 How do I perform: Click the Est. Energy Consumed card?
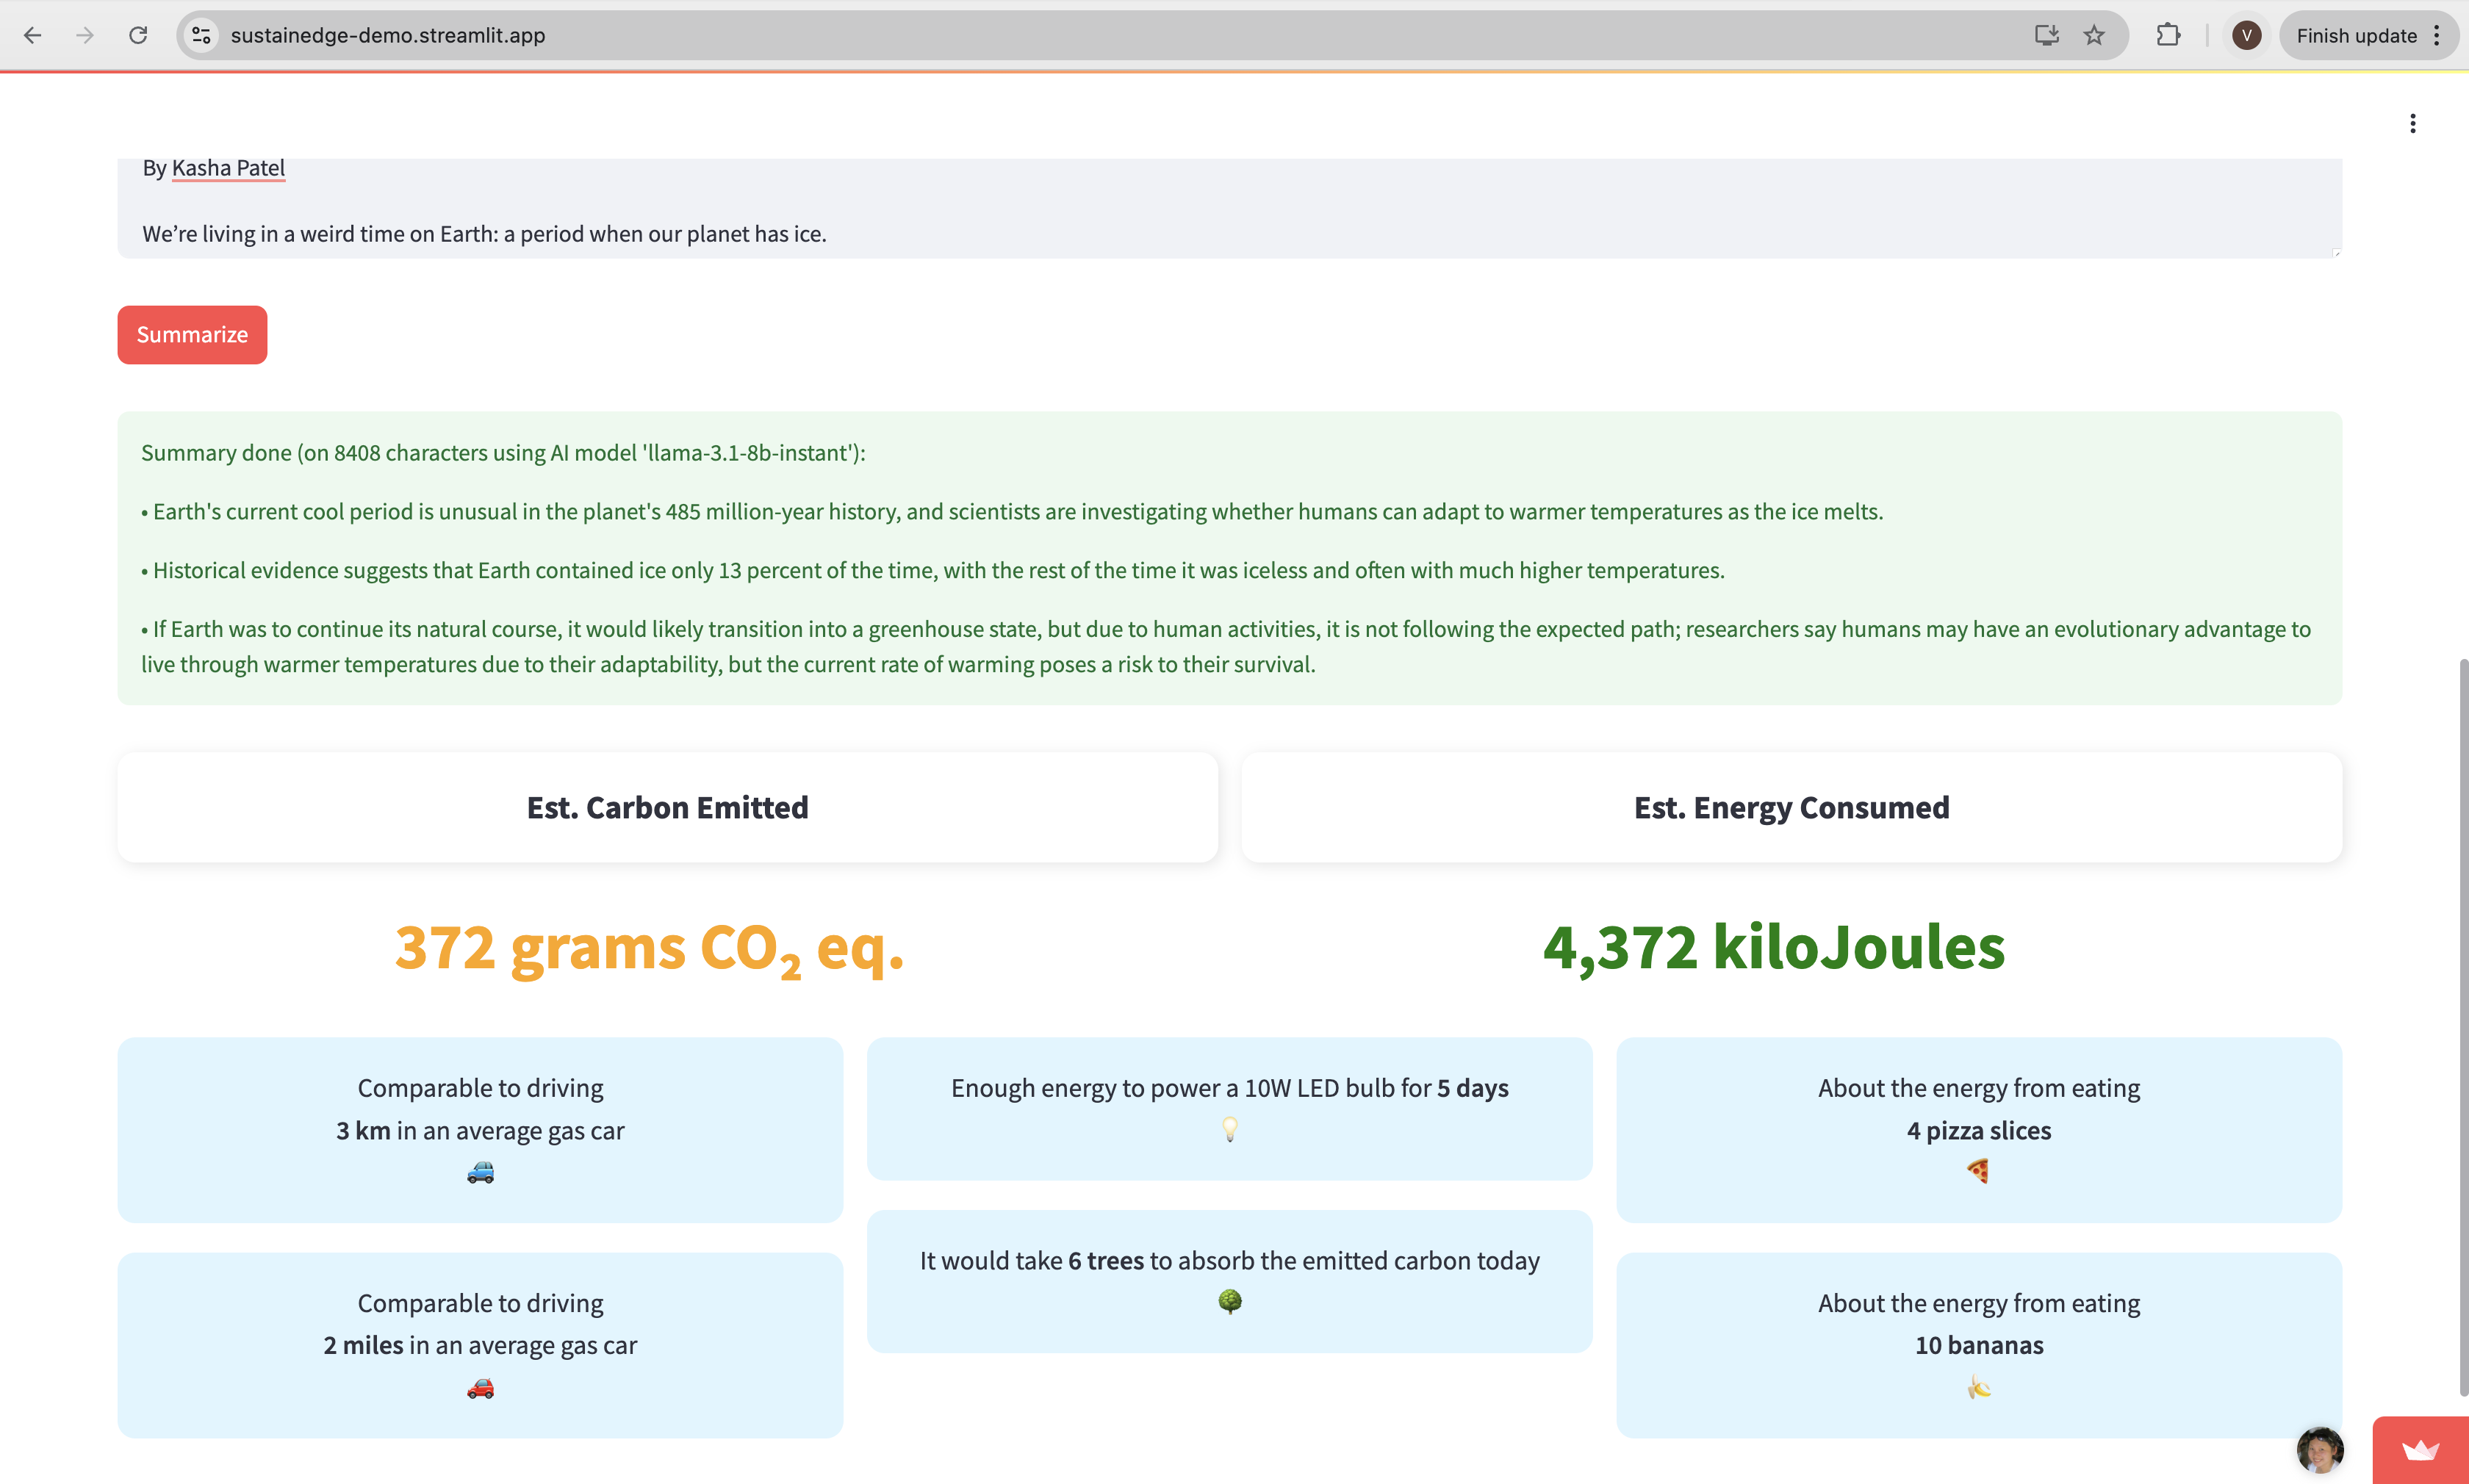pyautogui.click(x=1790, y=807)
